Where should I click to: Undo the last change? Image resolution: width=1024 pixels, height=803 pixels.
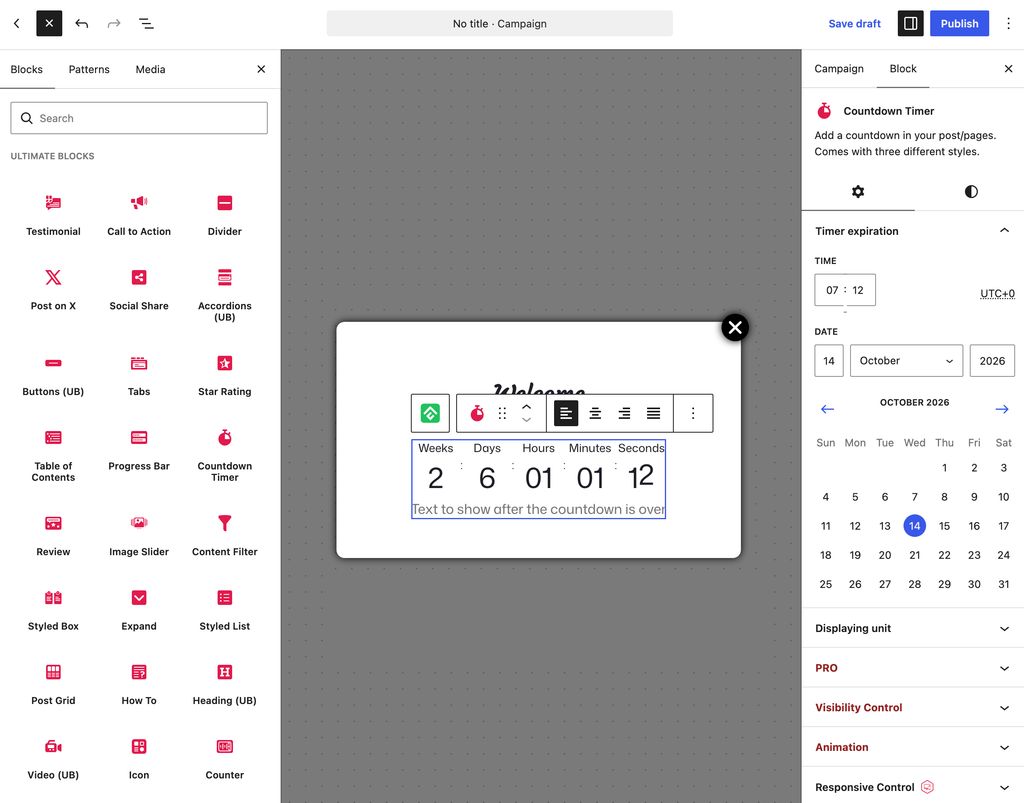[82, 24]
